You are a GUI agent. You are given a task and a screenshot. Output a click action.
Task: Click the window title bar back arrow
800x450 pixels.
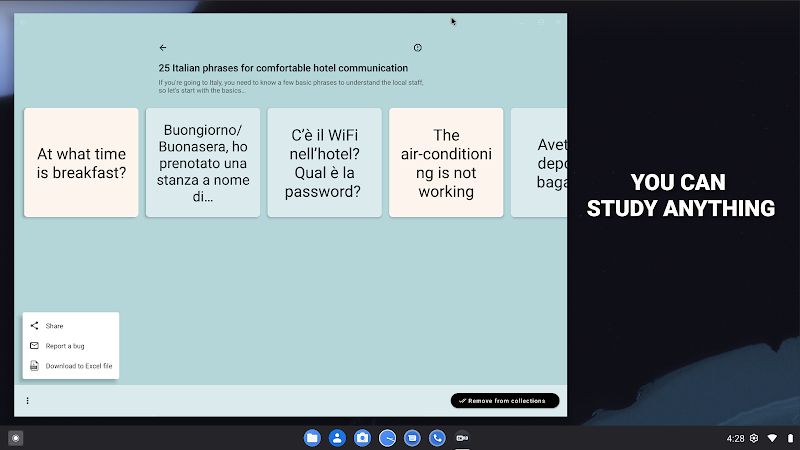pyautogui.click(x=23, y=22)
